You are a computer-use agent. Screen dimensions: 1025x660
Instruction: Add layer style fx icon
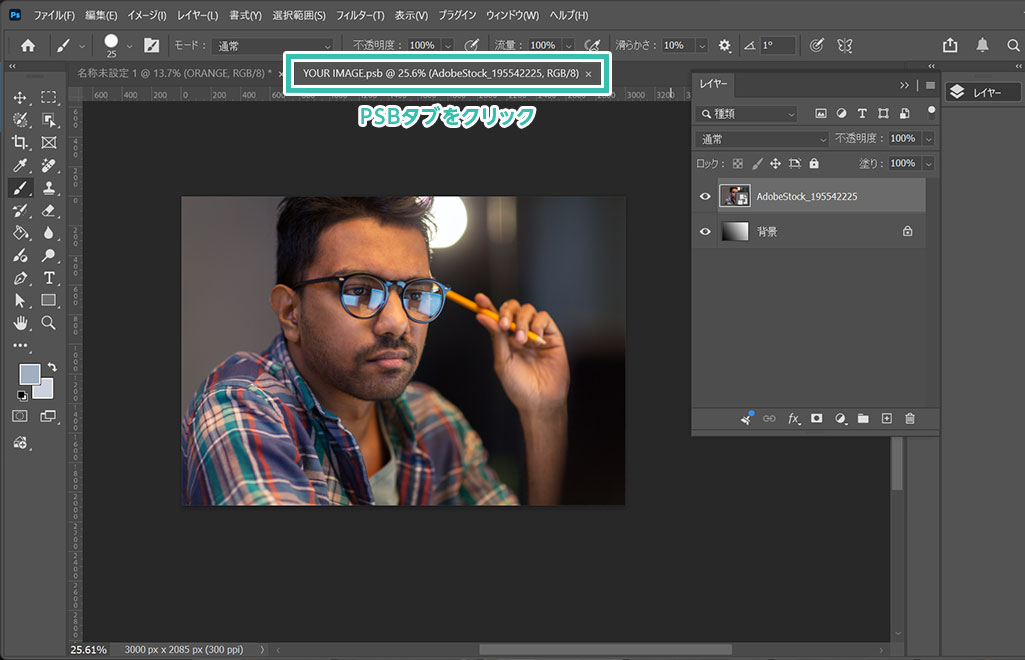click(x=794, y=418)
